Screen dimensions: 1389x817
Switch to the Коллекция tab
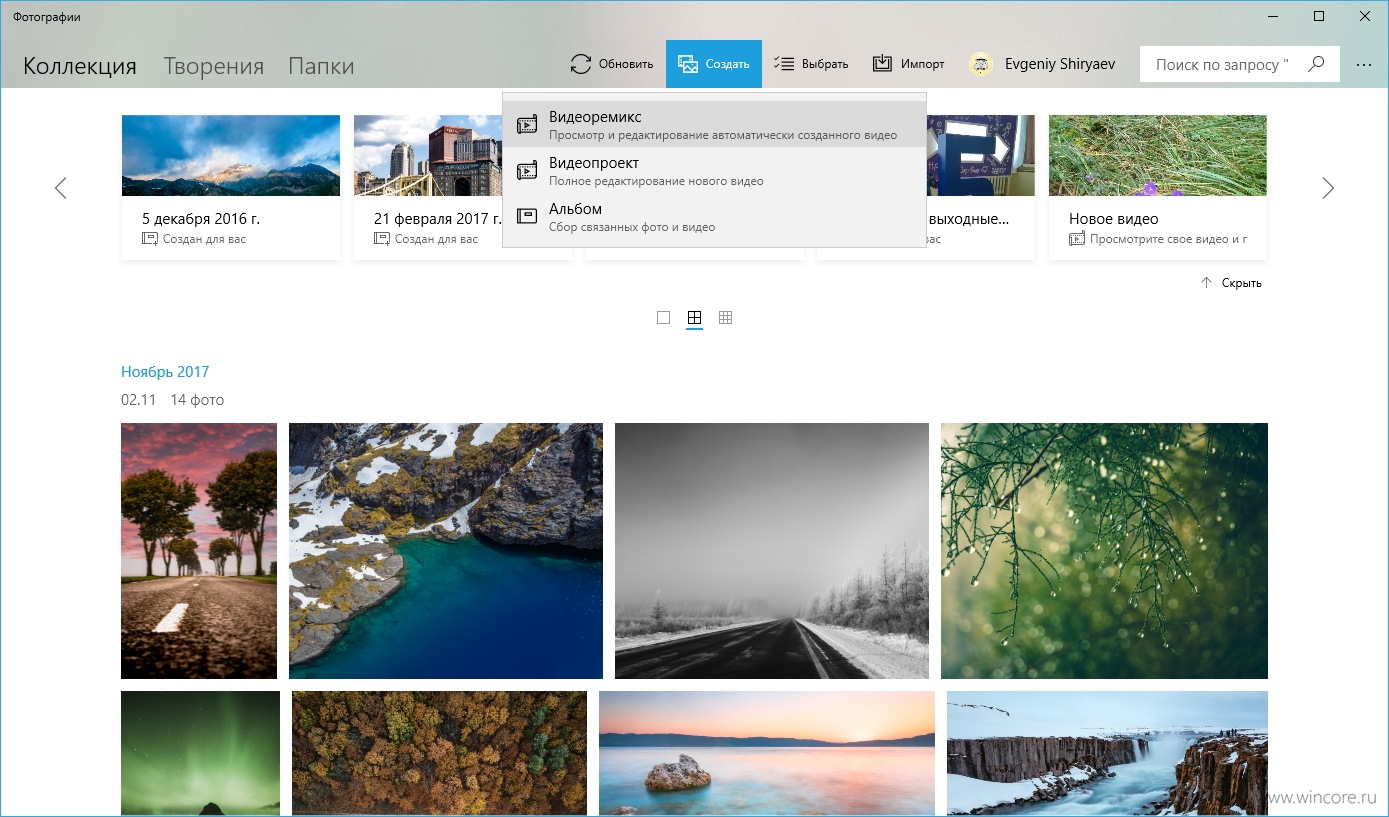coord(80,66)
